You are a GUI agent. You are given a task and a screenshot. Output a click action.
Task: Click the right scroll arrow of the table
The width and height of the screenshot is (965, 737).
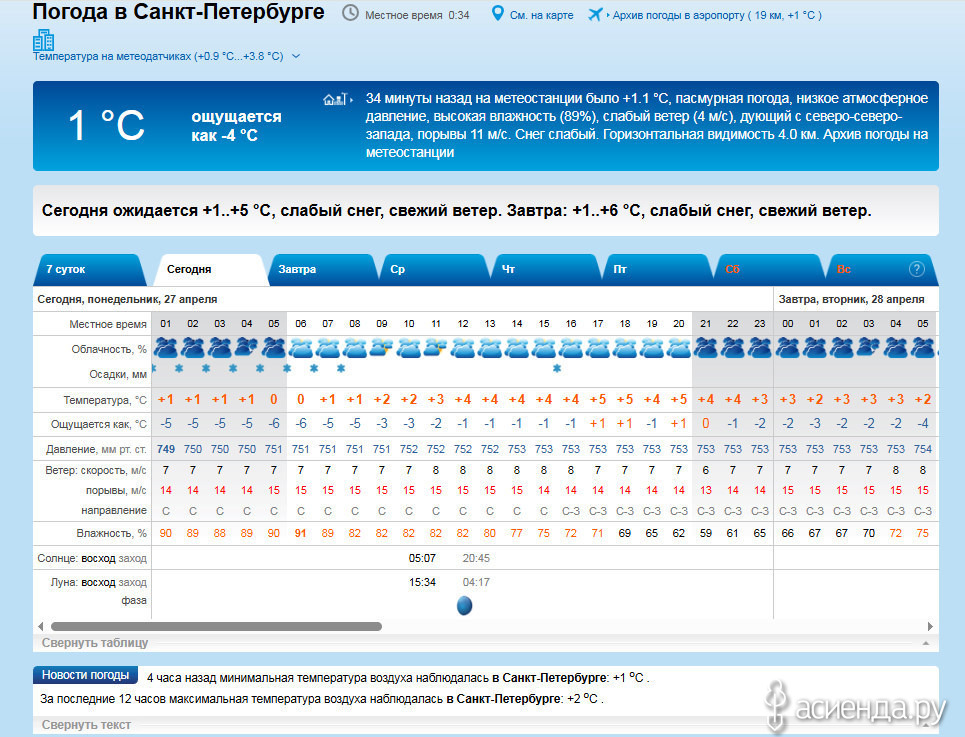[x=931, y=627]
